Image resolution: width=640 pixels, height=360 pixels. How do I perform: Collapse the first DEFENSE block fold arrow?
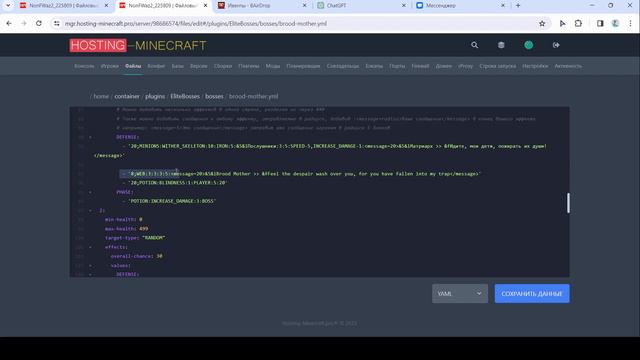point(90,137)
